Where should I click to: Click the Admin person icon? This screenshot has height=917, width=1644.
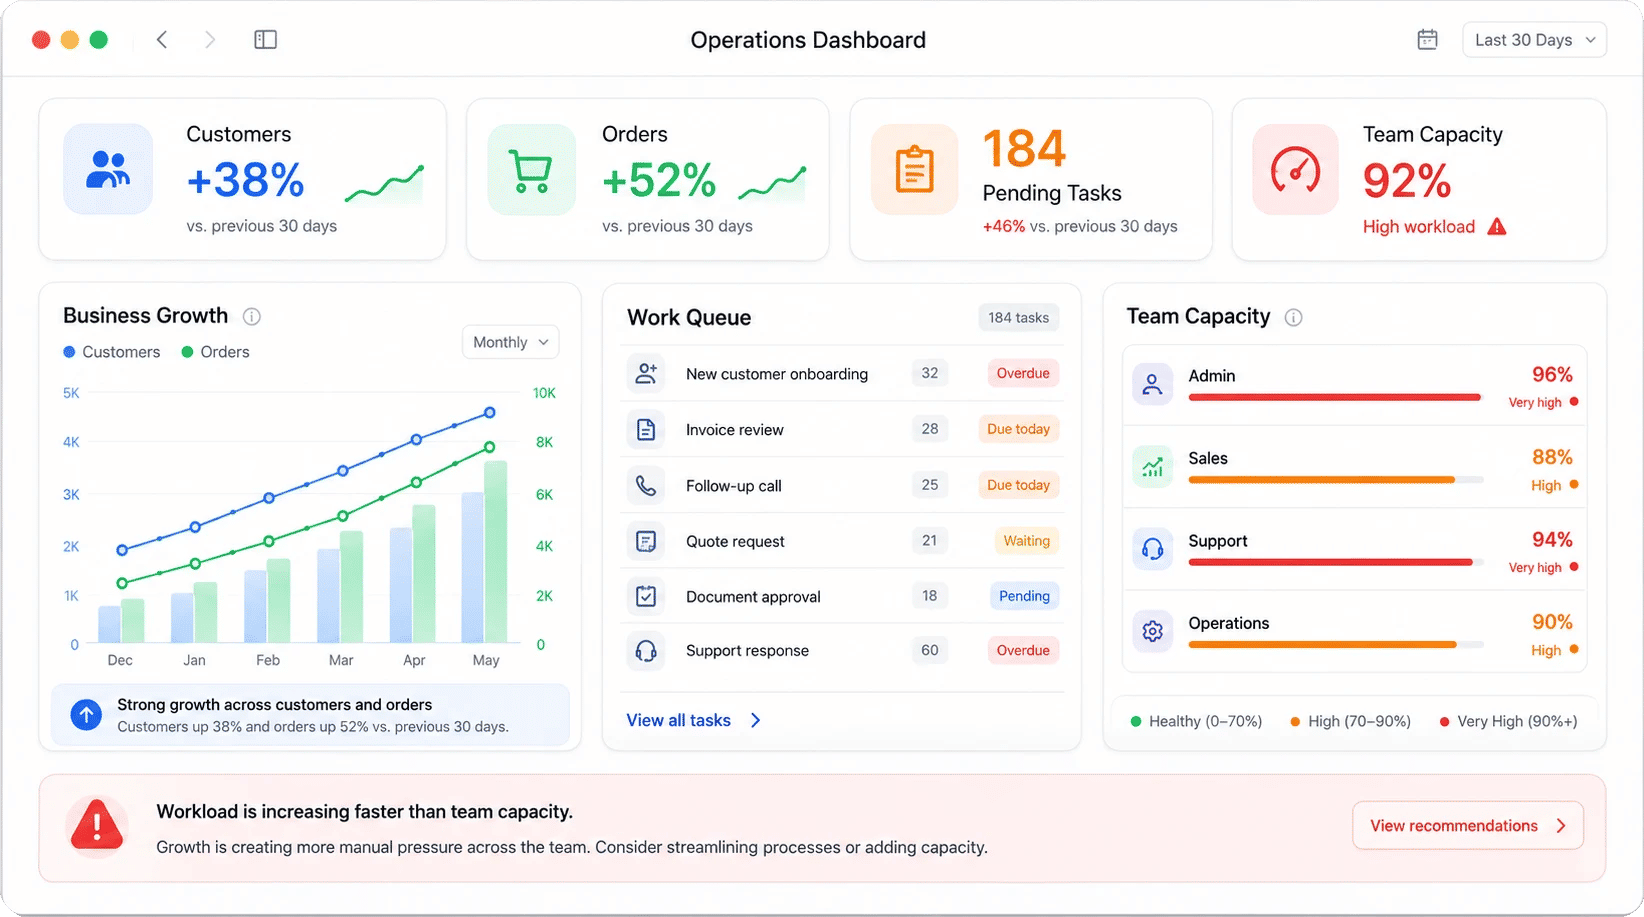pyautogui.click(x=1152, y=384)
